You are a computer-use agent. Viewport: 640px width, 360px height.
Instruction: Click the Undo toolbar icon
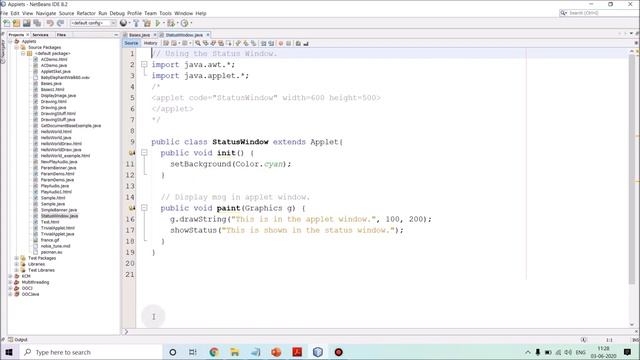[50, 23]
